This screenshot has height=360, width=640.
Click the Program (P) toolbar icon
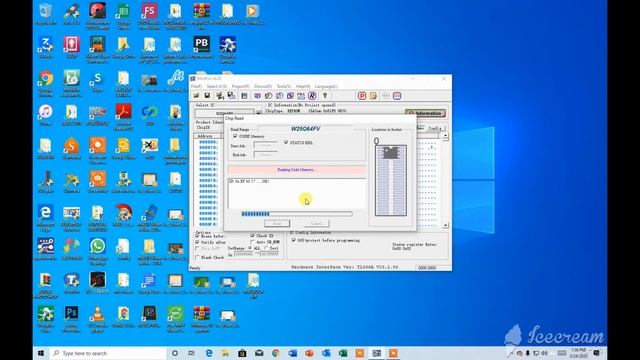tap(362, 96)
